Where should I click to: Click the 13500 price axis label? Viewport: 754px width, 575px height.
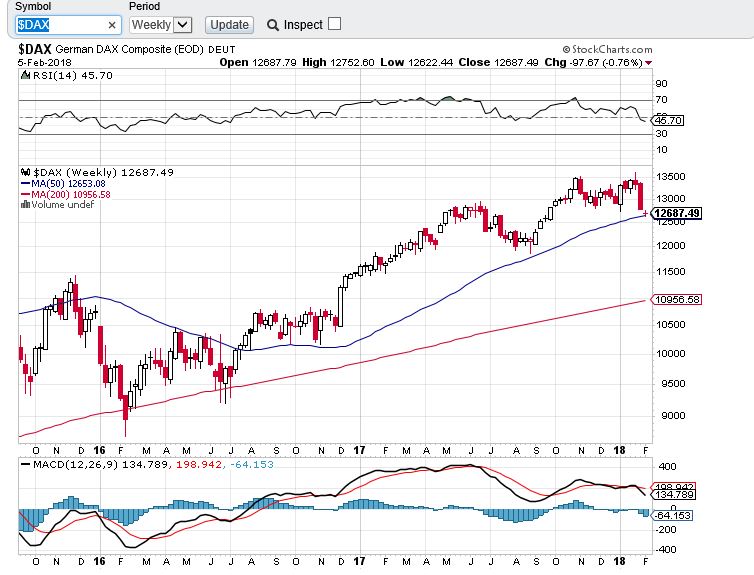click(670, 176)
